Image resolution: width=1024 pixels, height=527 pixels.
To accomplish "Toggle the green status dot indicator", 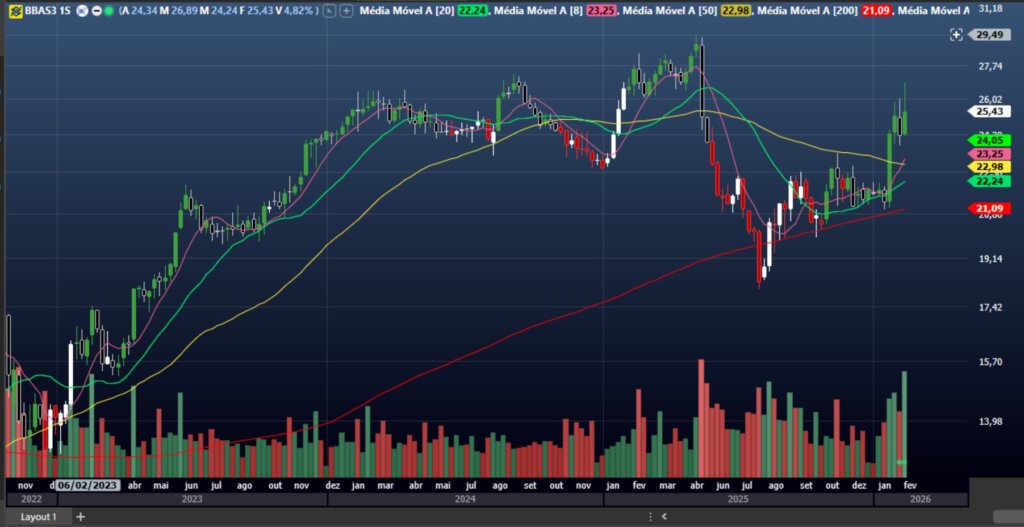I will point(108,10).
